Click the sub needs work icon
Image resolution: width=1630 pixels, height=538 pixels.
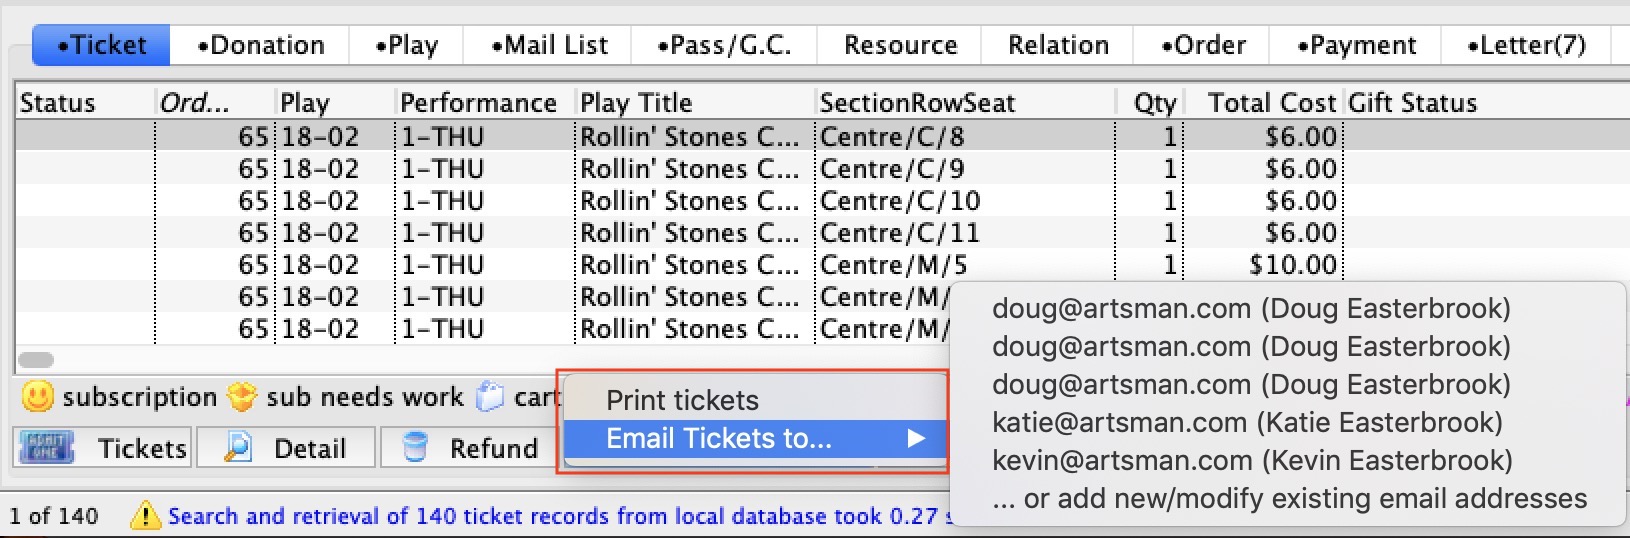(242, 397)
